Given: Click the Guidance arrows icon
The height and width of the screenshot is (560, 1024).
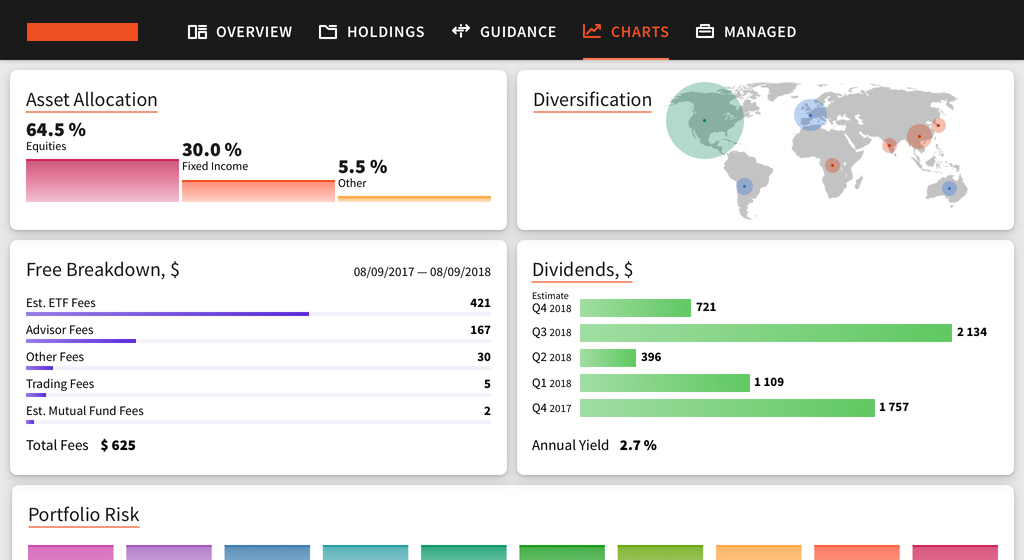Looking at the screenshot, I should [461, 31].
